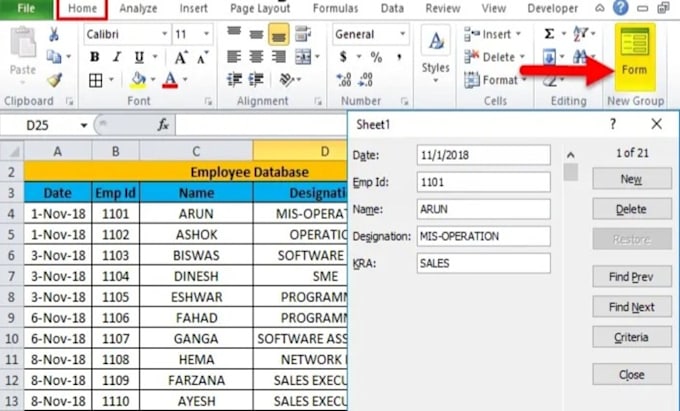The height and width of the screenshot is (411, 680).
Task: Click the Paste clipboard icon
Action: coord(22,42)
